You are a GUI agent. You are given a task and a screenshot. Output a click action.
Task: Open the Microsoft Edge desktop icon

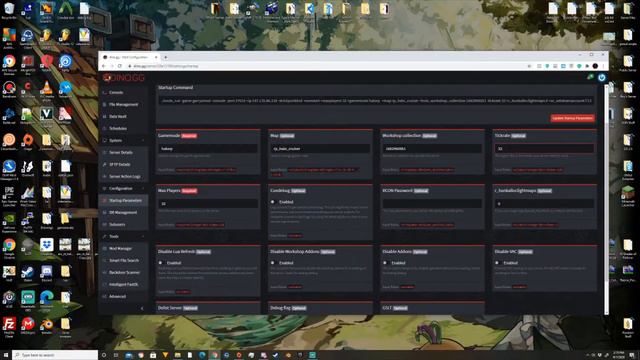click(x=47, y=299)
